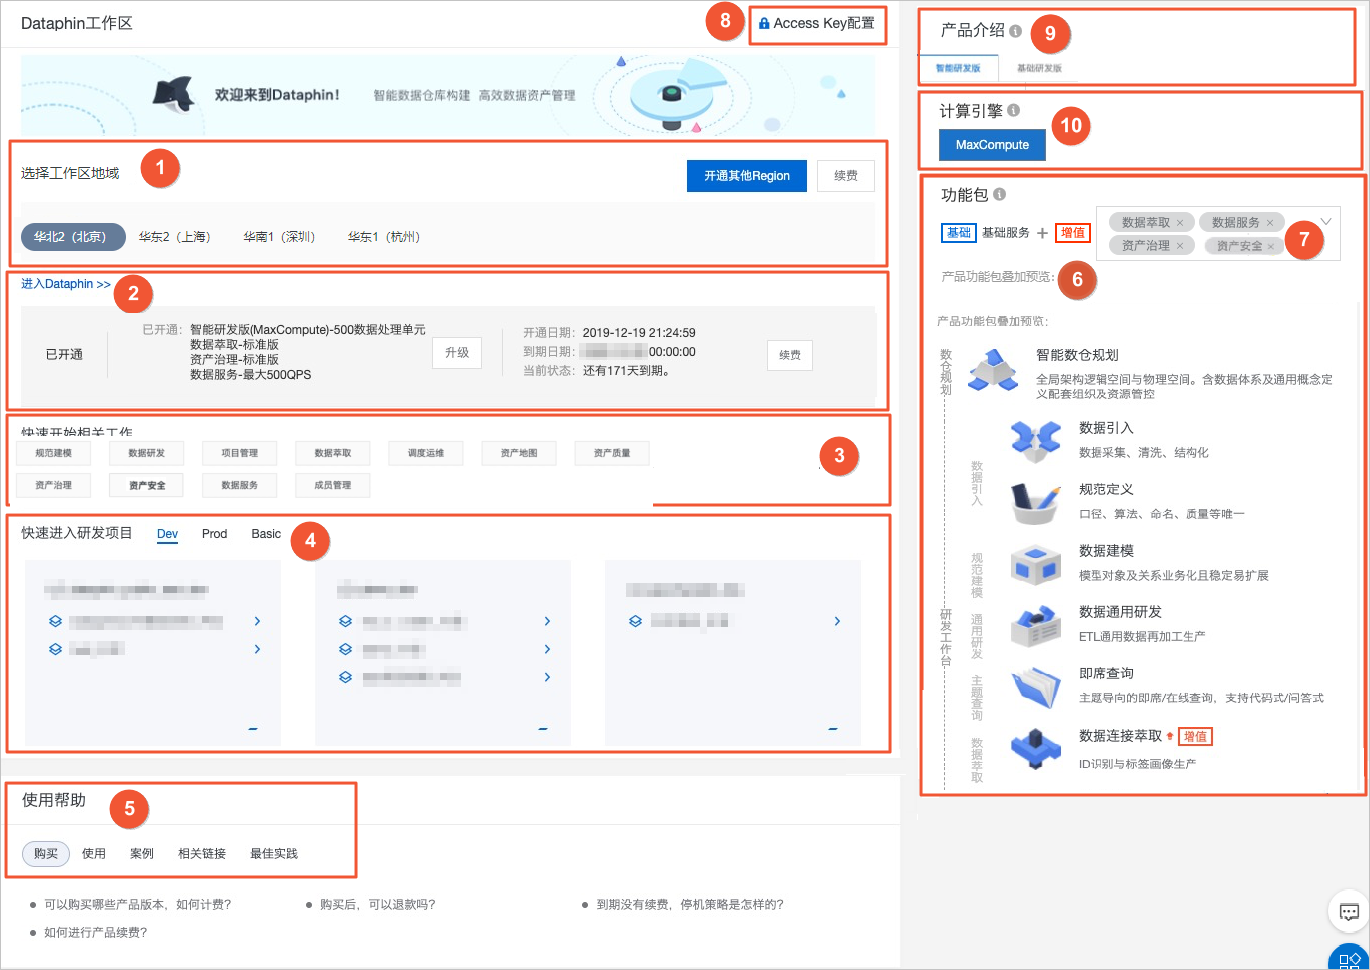The height and width of the screenshot is (970, 1370).
Task: Open the 数据服务 quick-start button
Action: point(239,485)
